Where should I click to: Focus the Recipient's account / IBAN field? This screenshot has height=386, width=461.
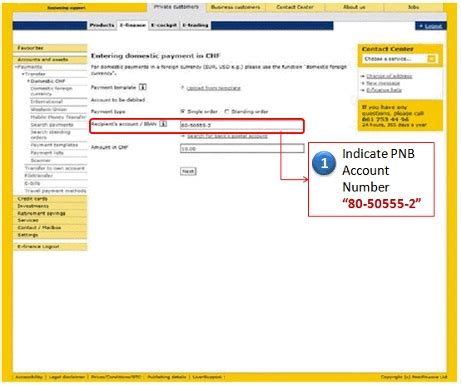click(x=242, y=125)
